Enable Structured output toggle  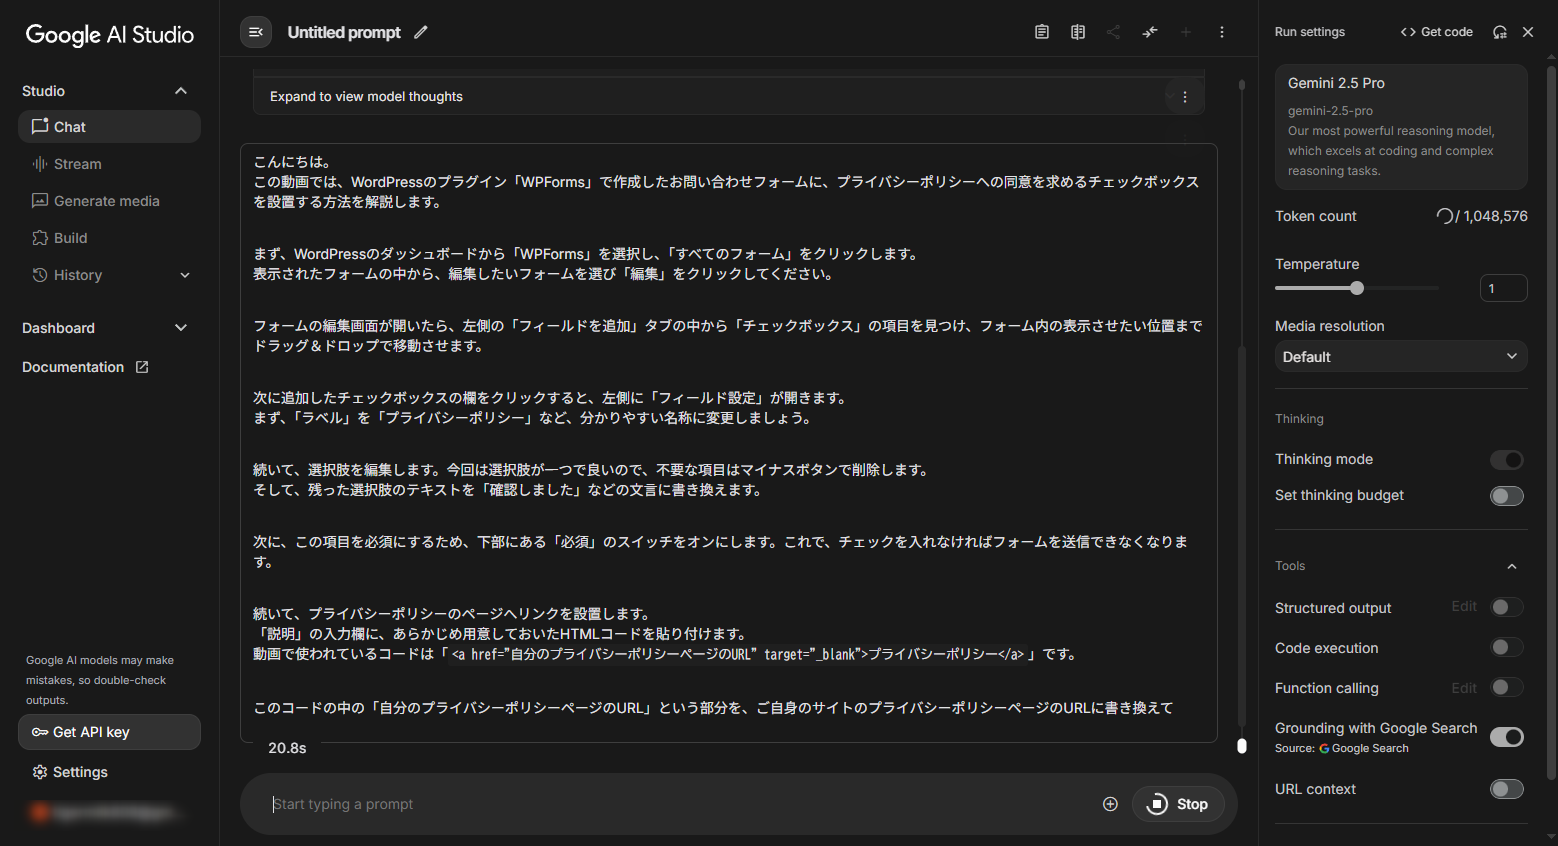[1507, 607]
